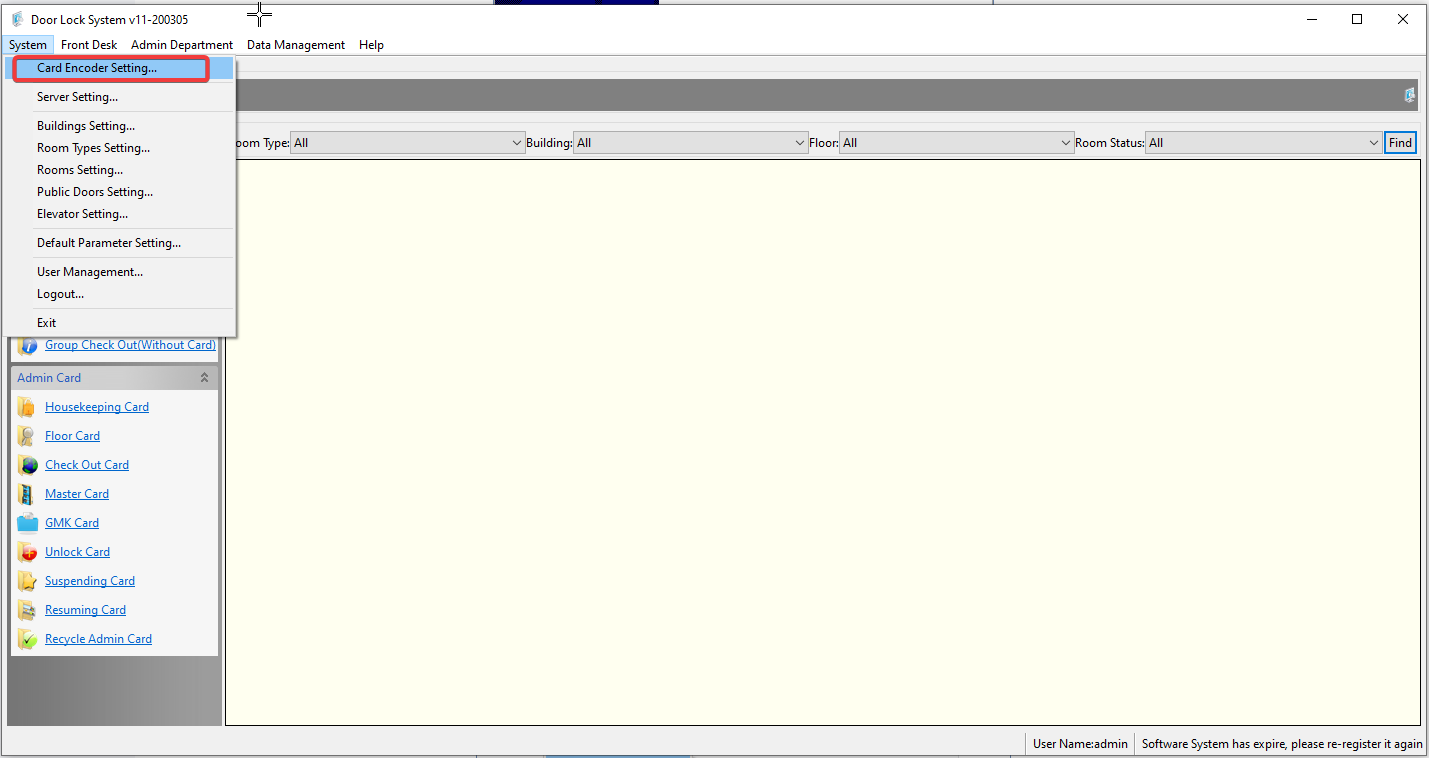The image size is (1429, 758).
Task: Click the User Name:admin status entry
Action: 1080,744
